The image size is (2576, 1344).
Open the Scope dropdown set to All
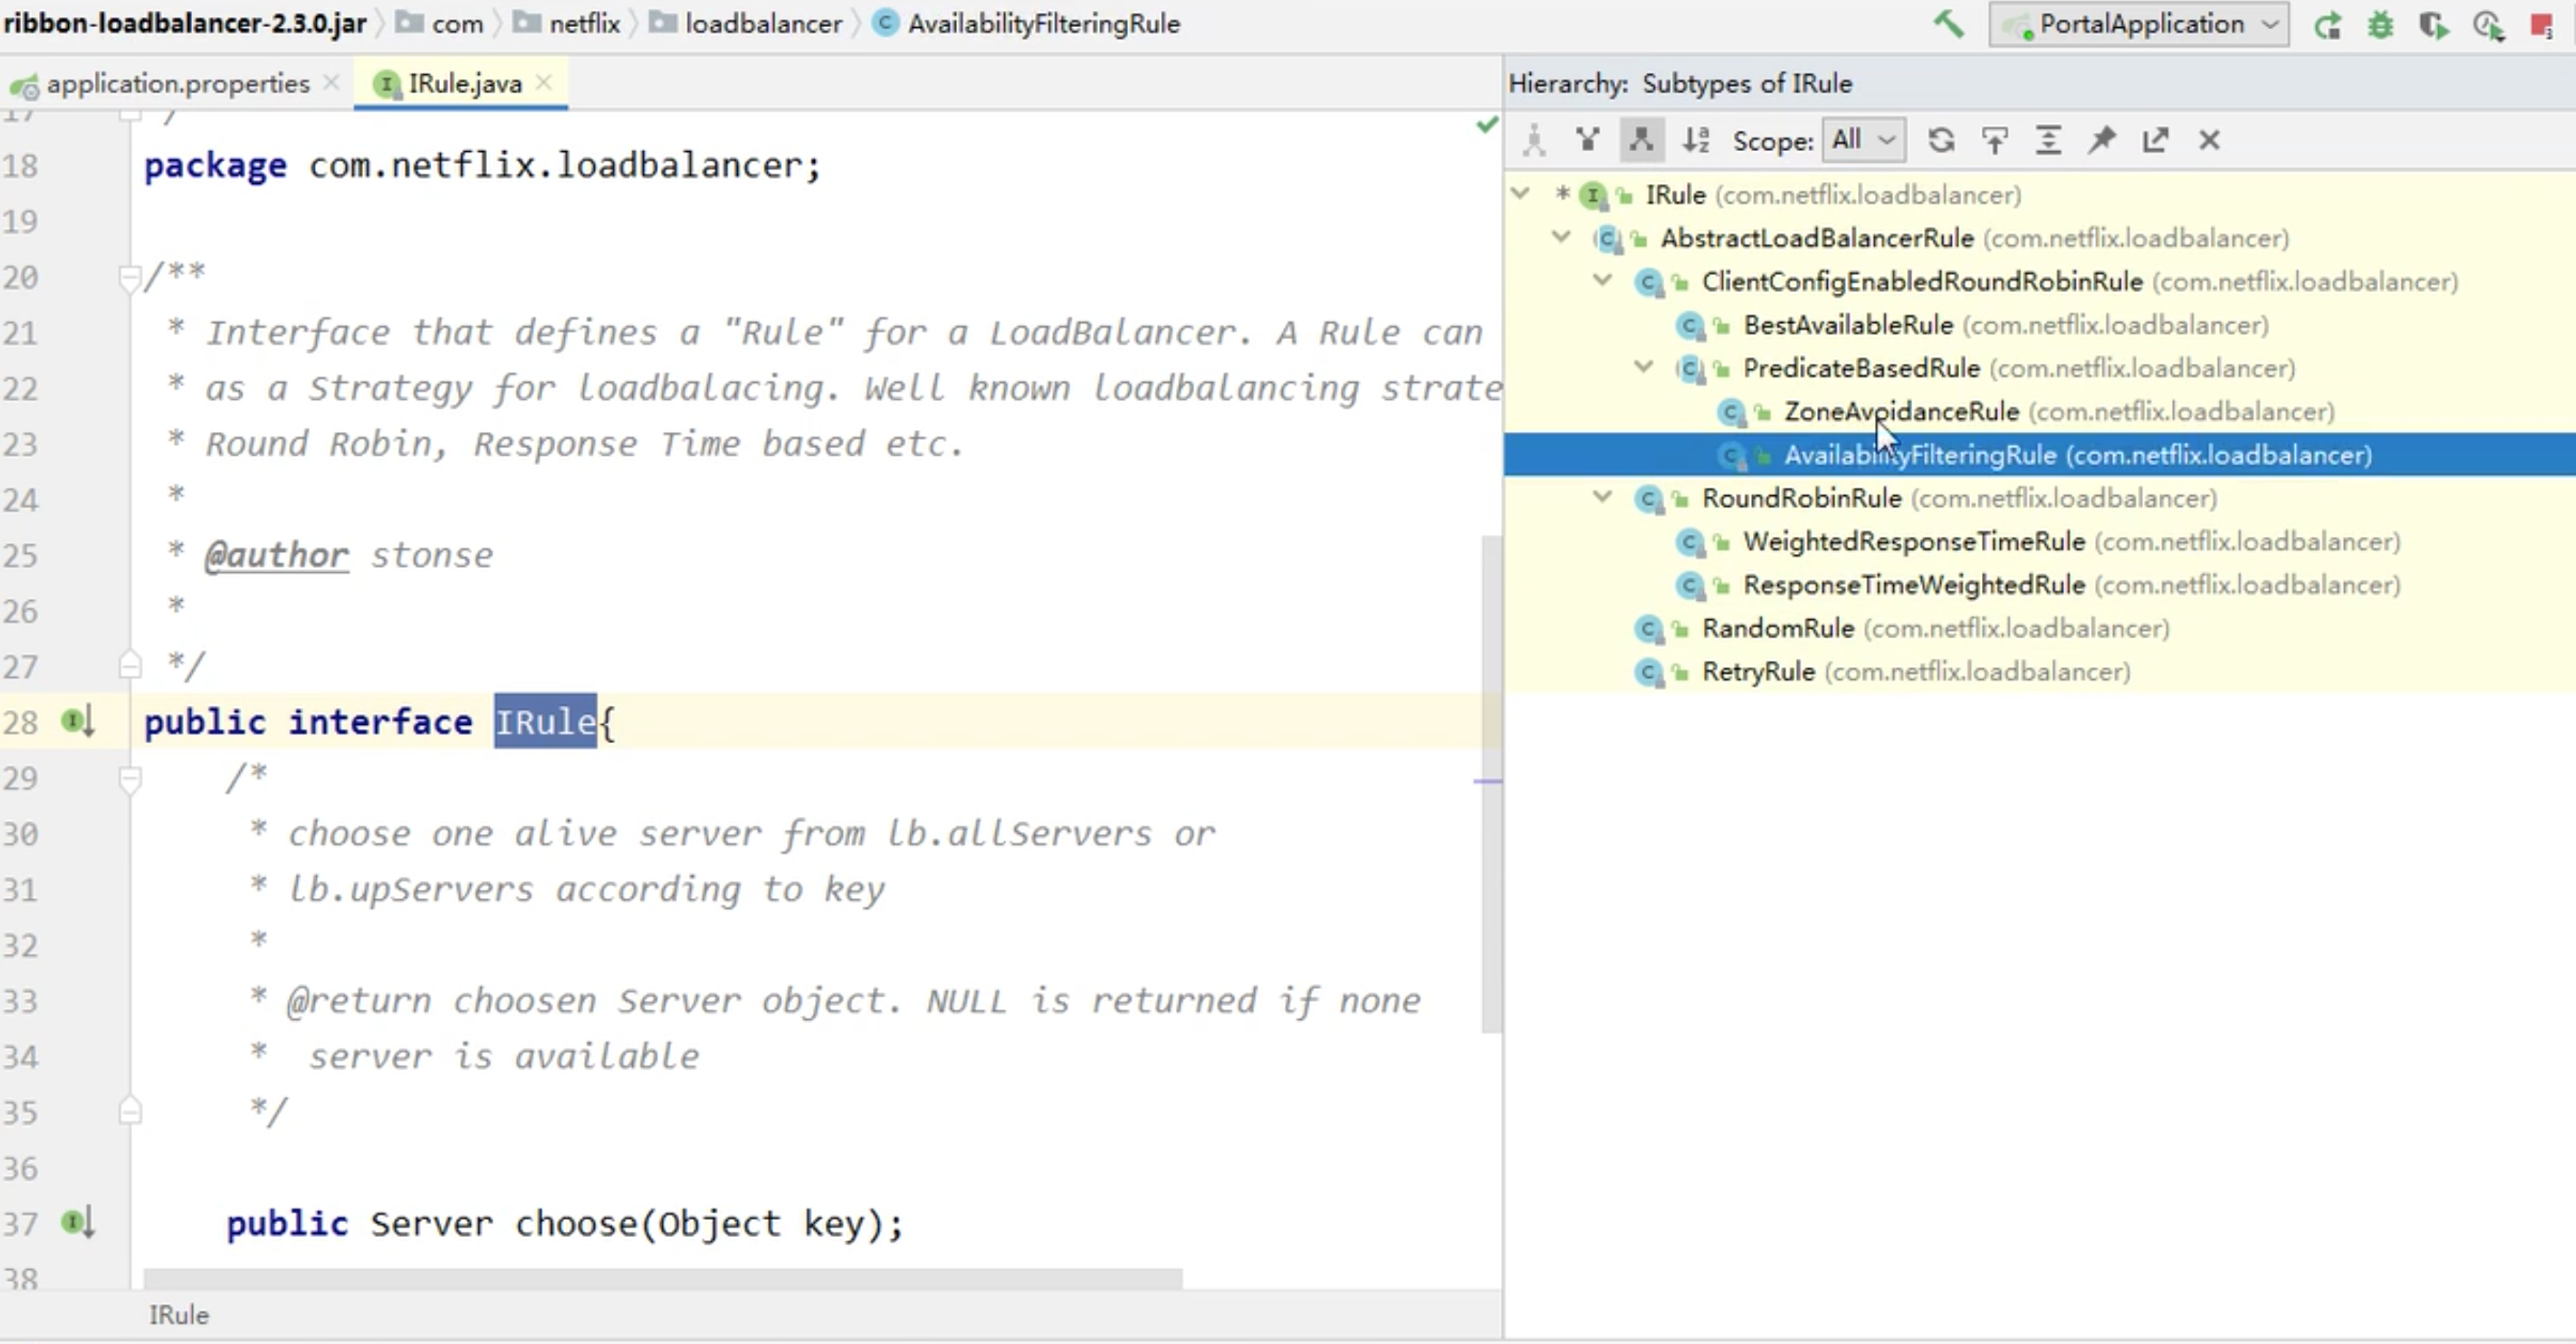[1864, 140]
